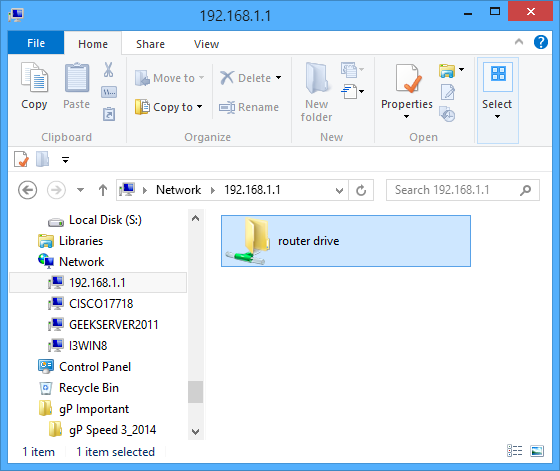Open the View ribbon tab

[x=206, y=44]
